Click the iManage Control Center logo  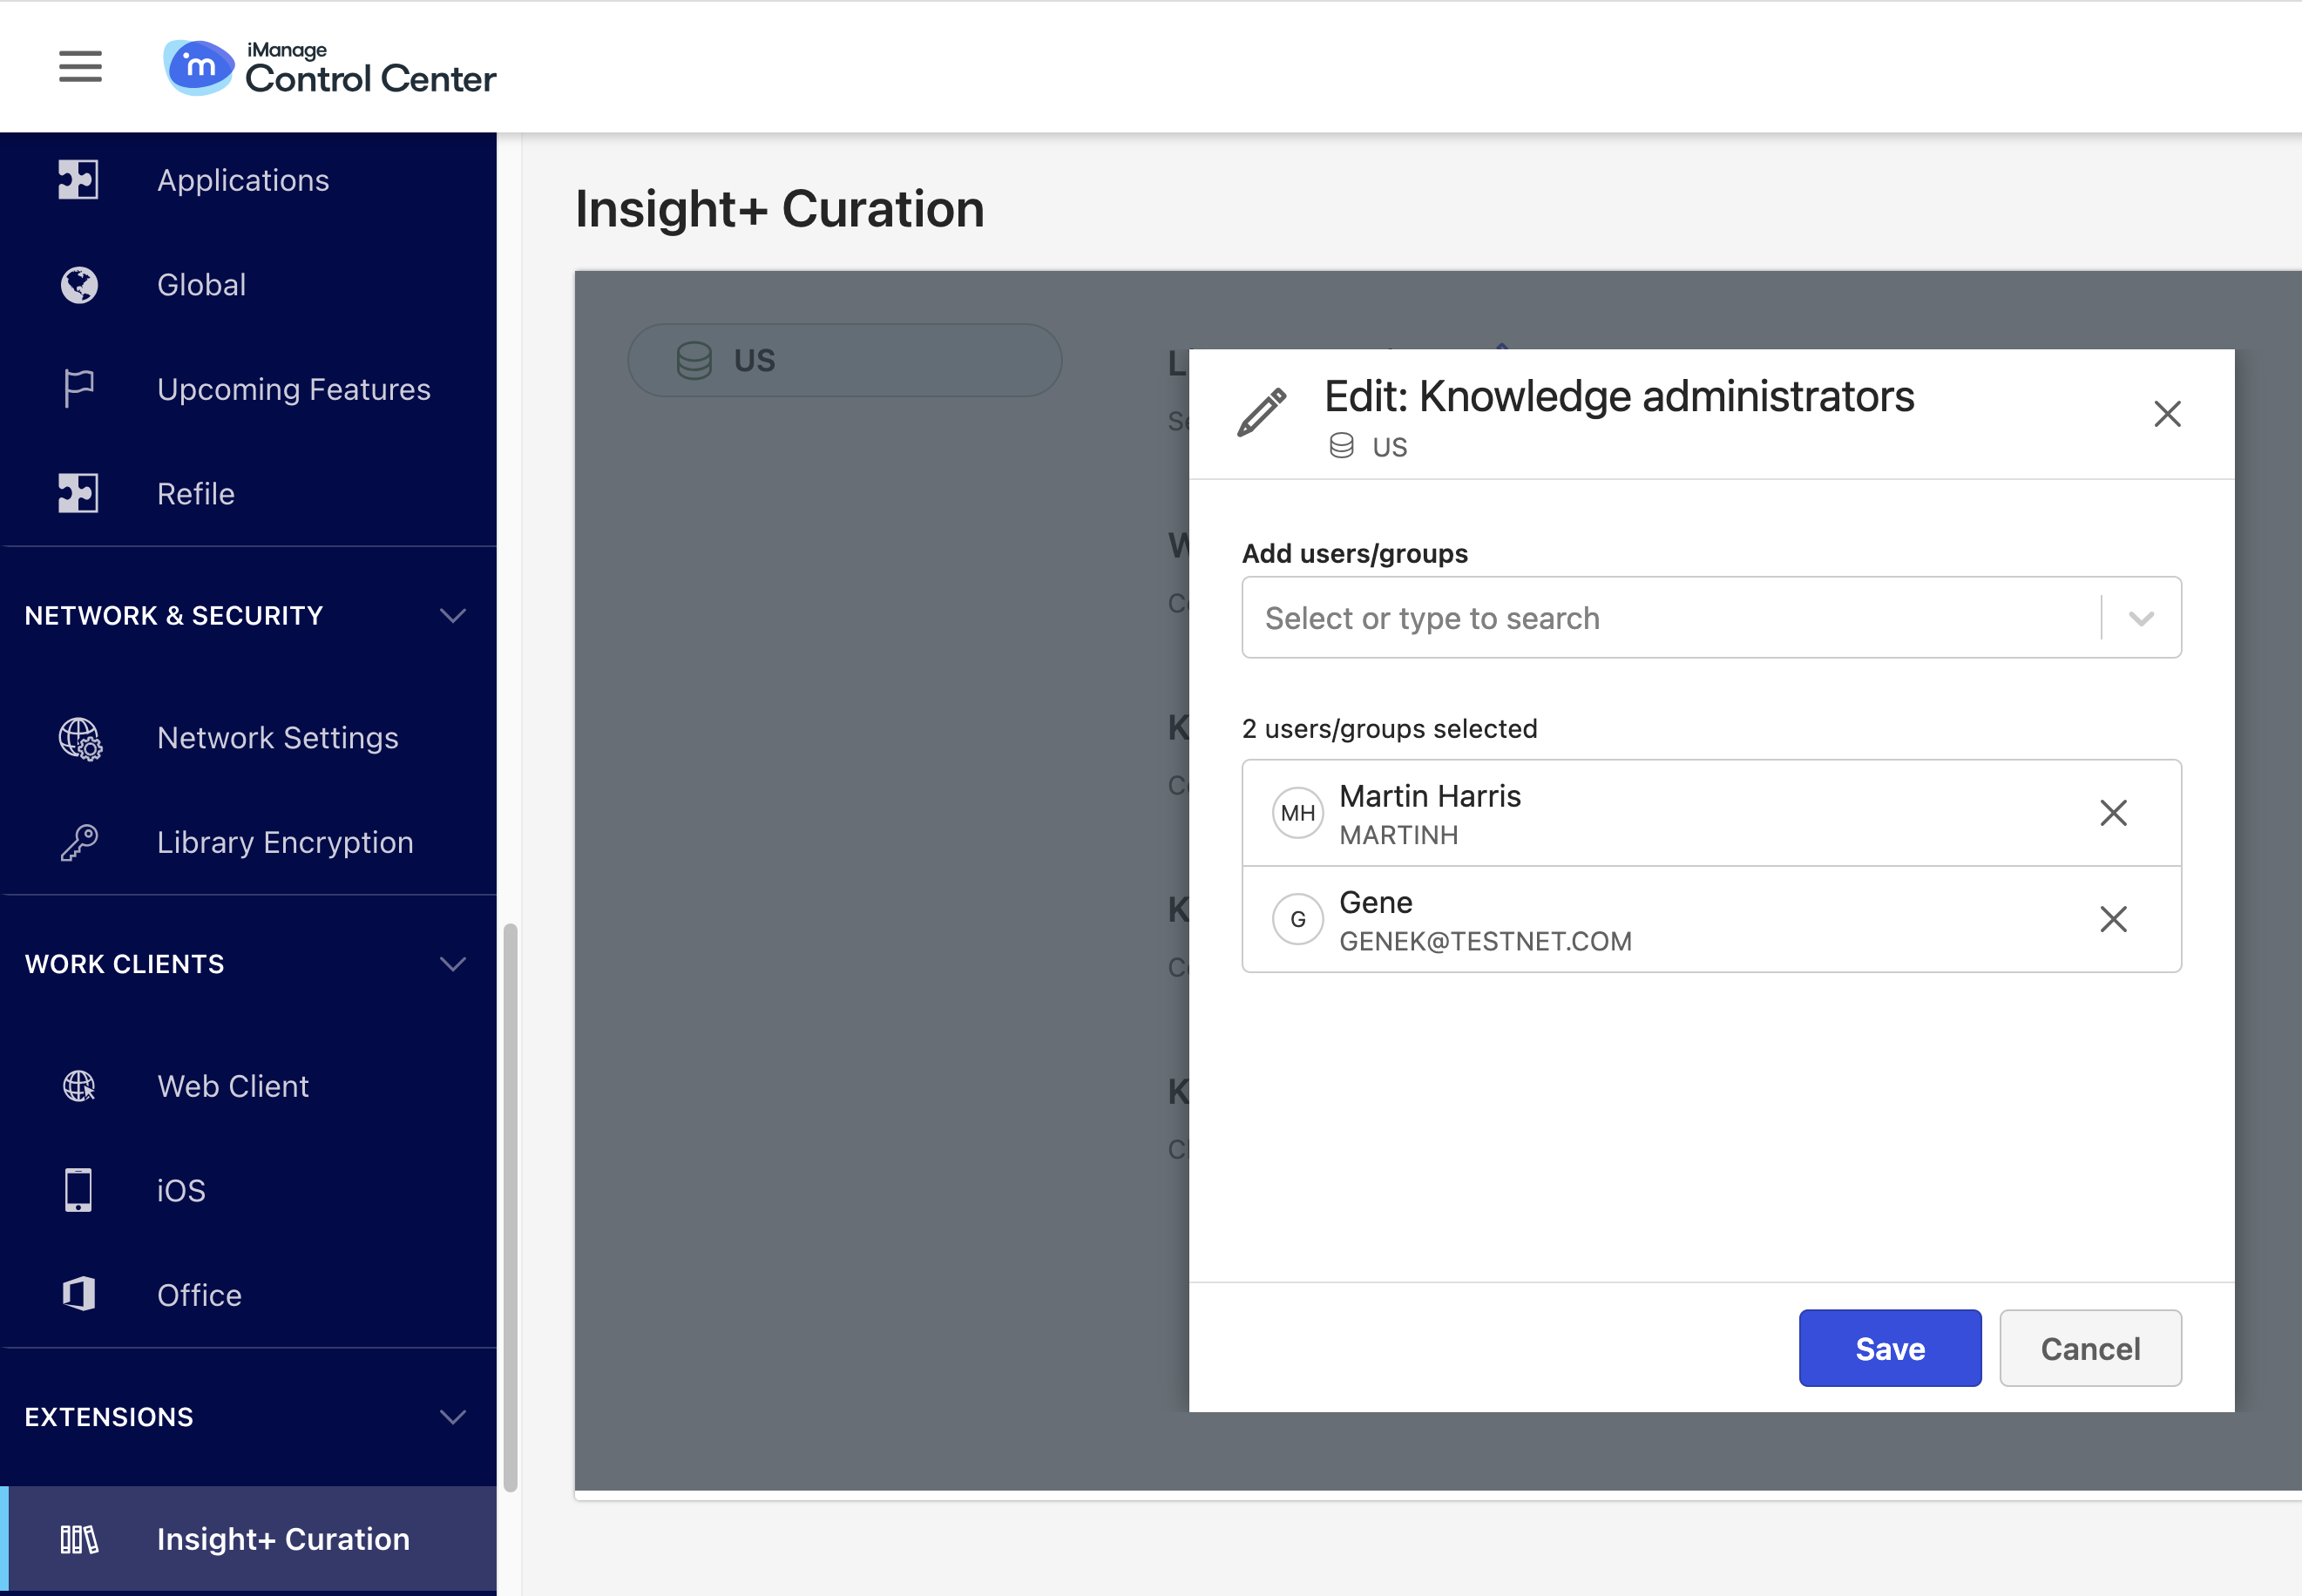[330, 68]
